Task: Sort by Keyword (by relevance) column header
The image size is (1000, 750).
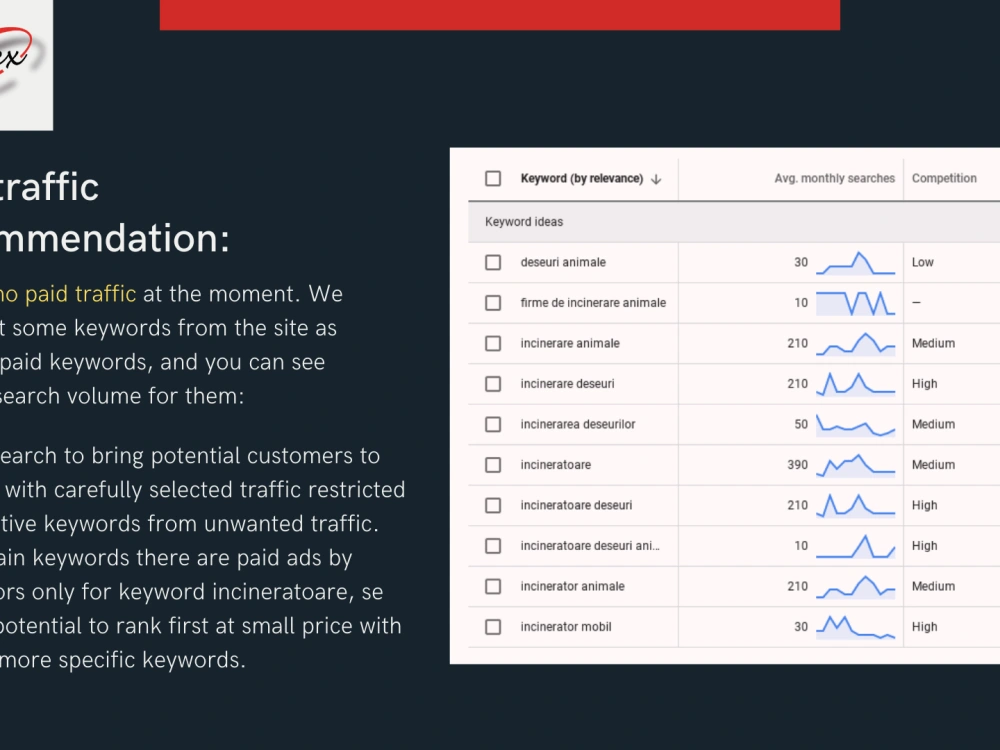Action: 582,179
